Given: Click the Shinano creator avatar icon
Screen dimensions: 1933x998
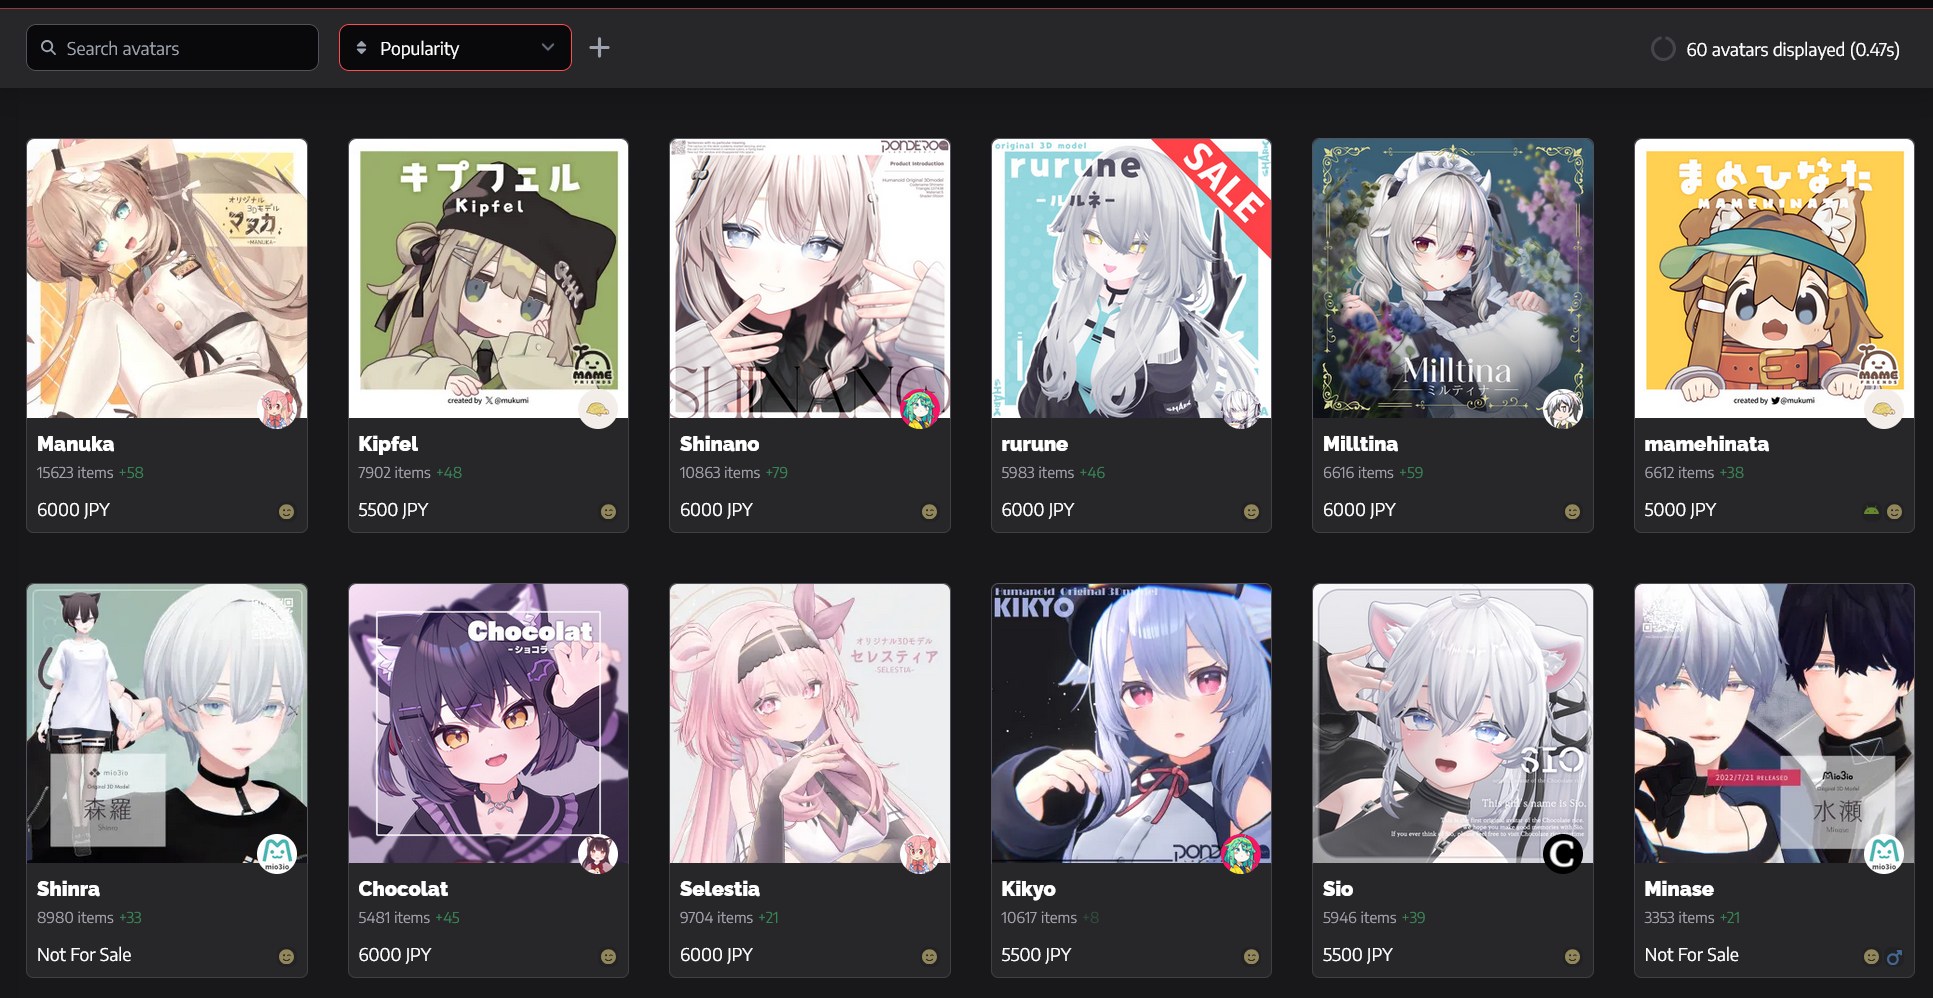Looking at the screenshot, I should tap(920, 409).
